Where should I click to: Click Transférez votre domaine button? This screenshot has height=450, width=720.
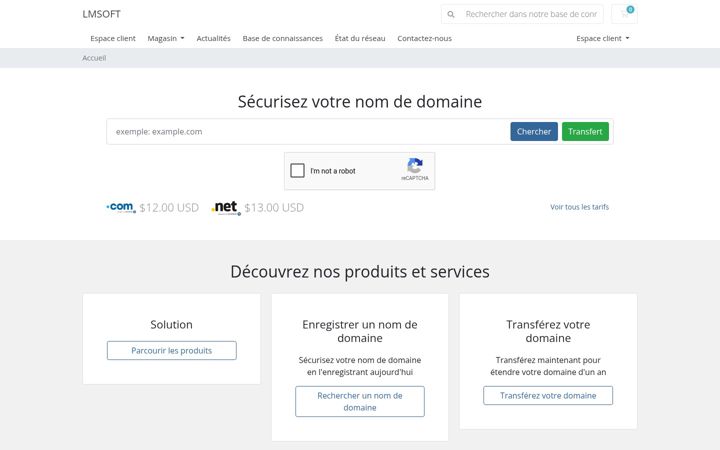548,395
